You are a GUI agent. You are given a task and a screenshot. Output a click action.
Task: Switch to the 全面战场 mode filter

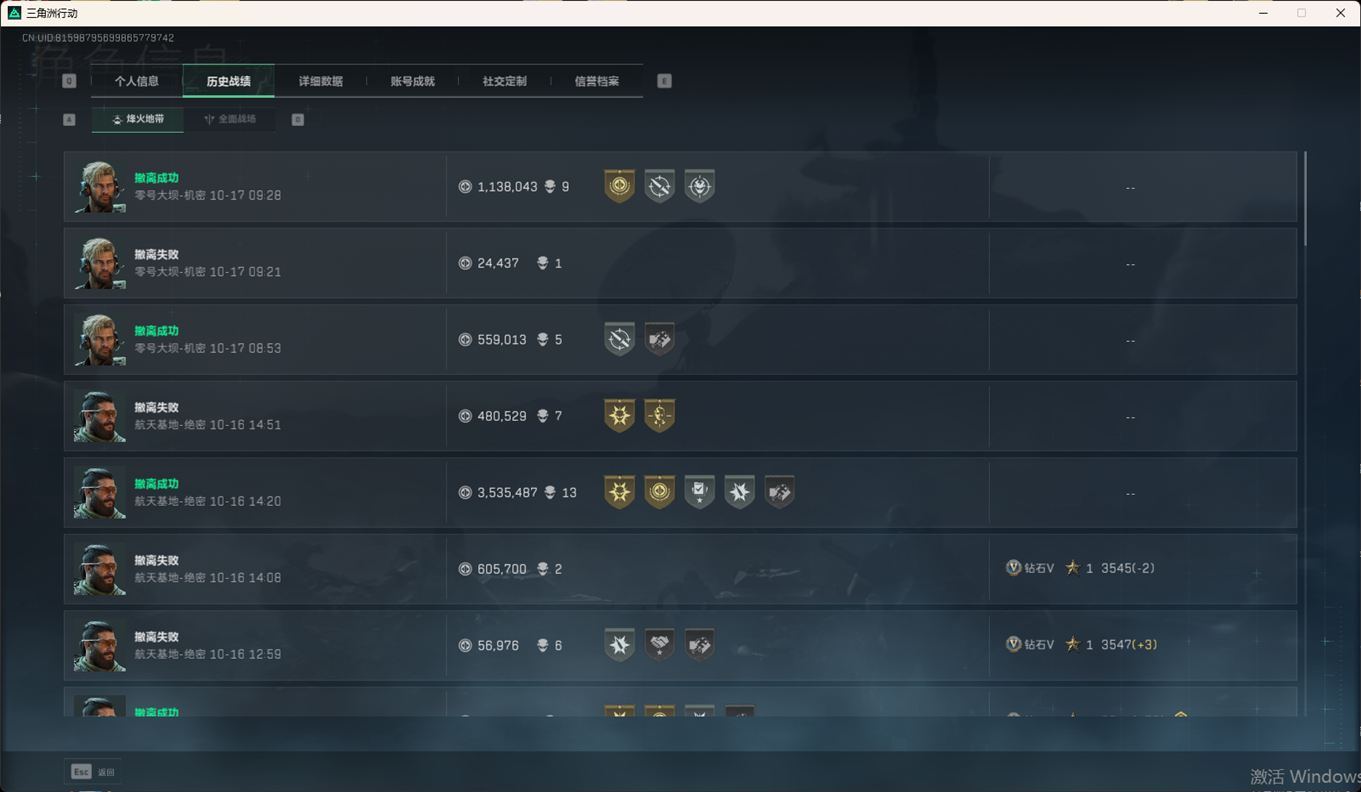230,119
